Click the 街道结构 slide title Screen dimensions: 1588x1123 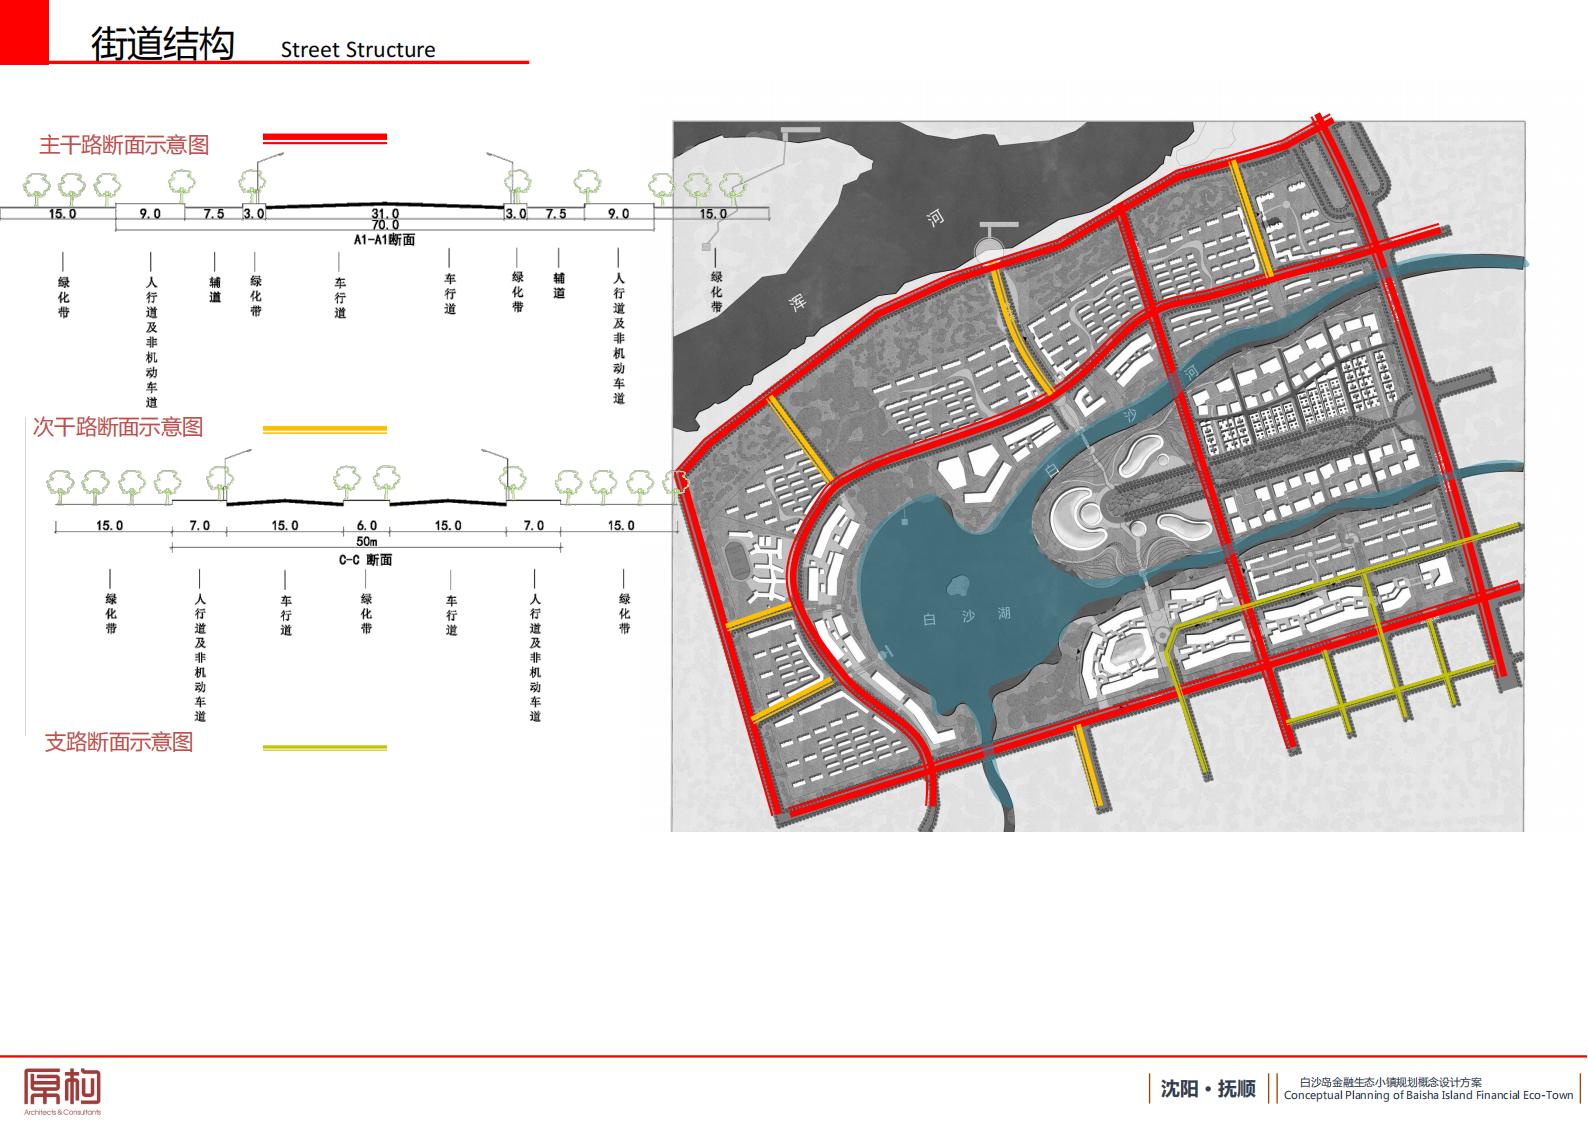(163, 45)
